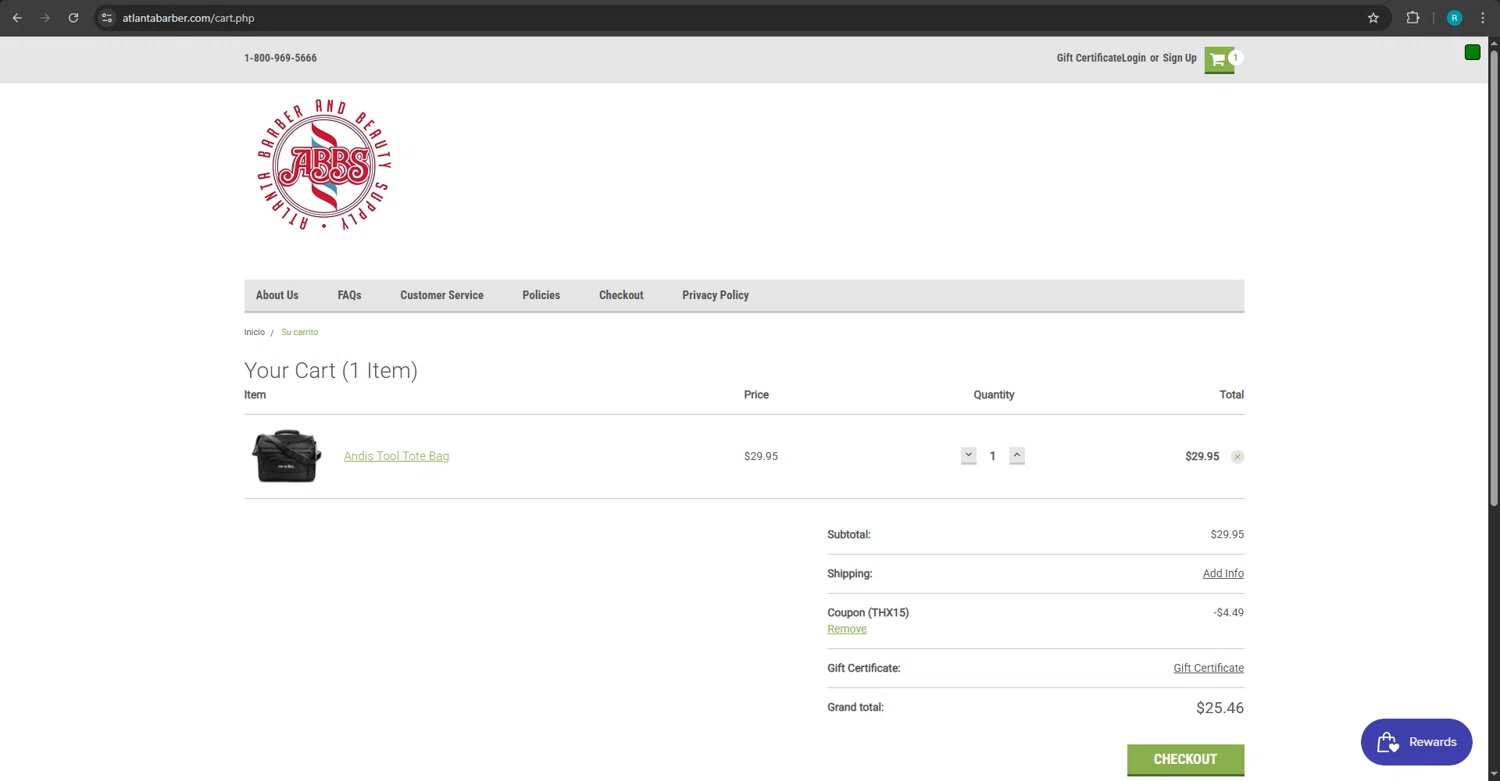Click the subtotal amount $29.95
Viewport: 1500px width, 781px height.
point(1227,535)
